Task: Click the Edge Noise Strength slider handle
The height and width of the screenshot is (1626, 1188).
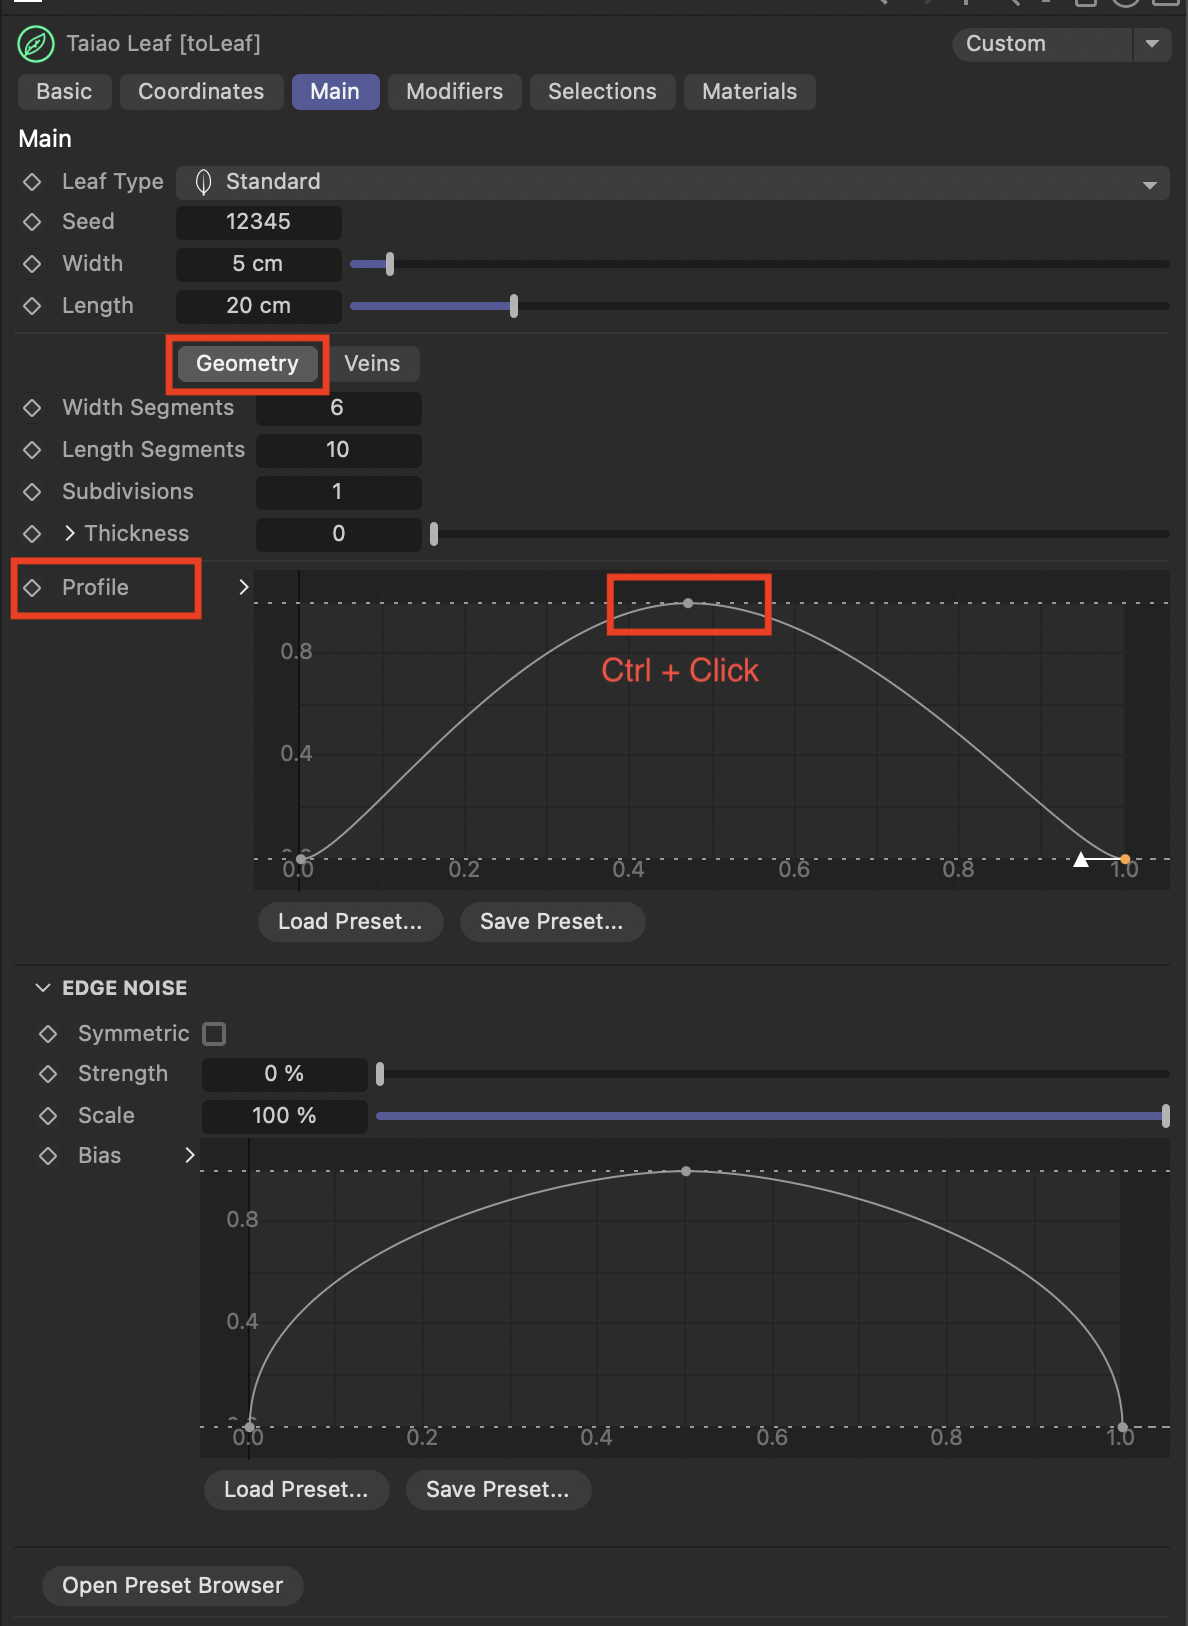Action: (x=380, y=1074)
